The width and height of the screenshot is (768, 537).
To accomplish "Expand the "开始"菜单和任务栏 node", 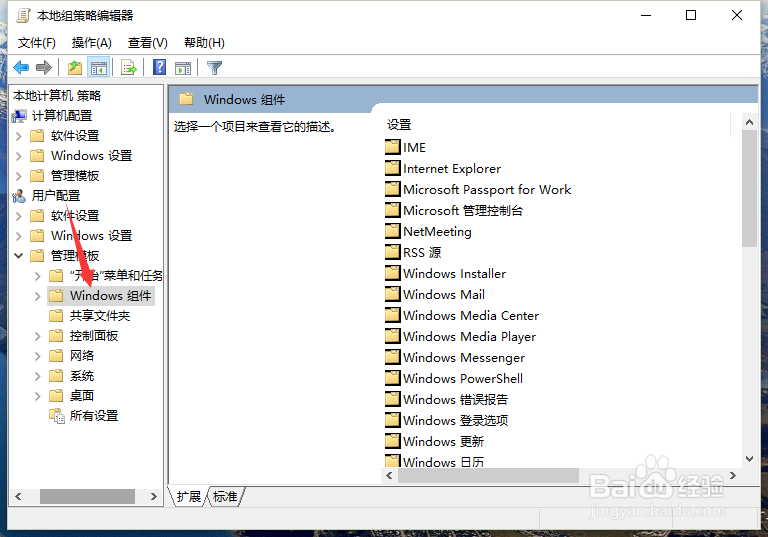I will click(38, 276).
